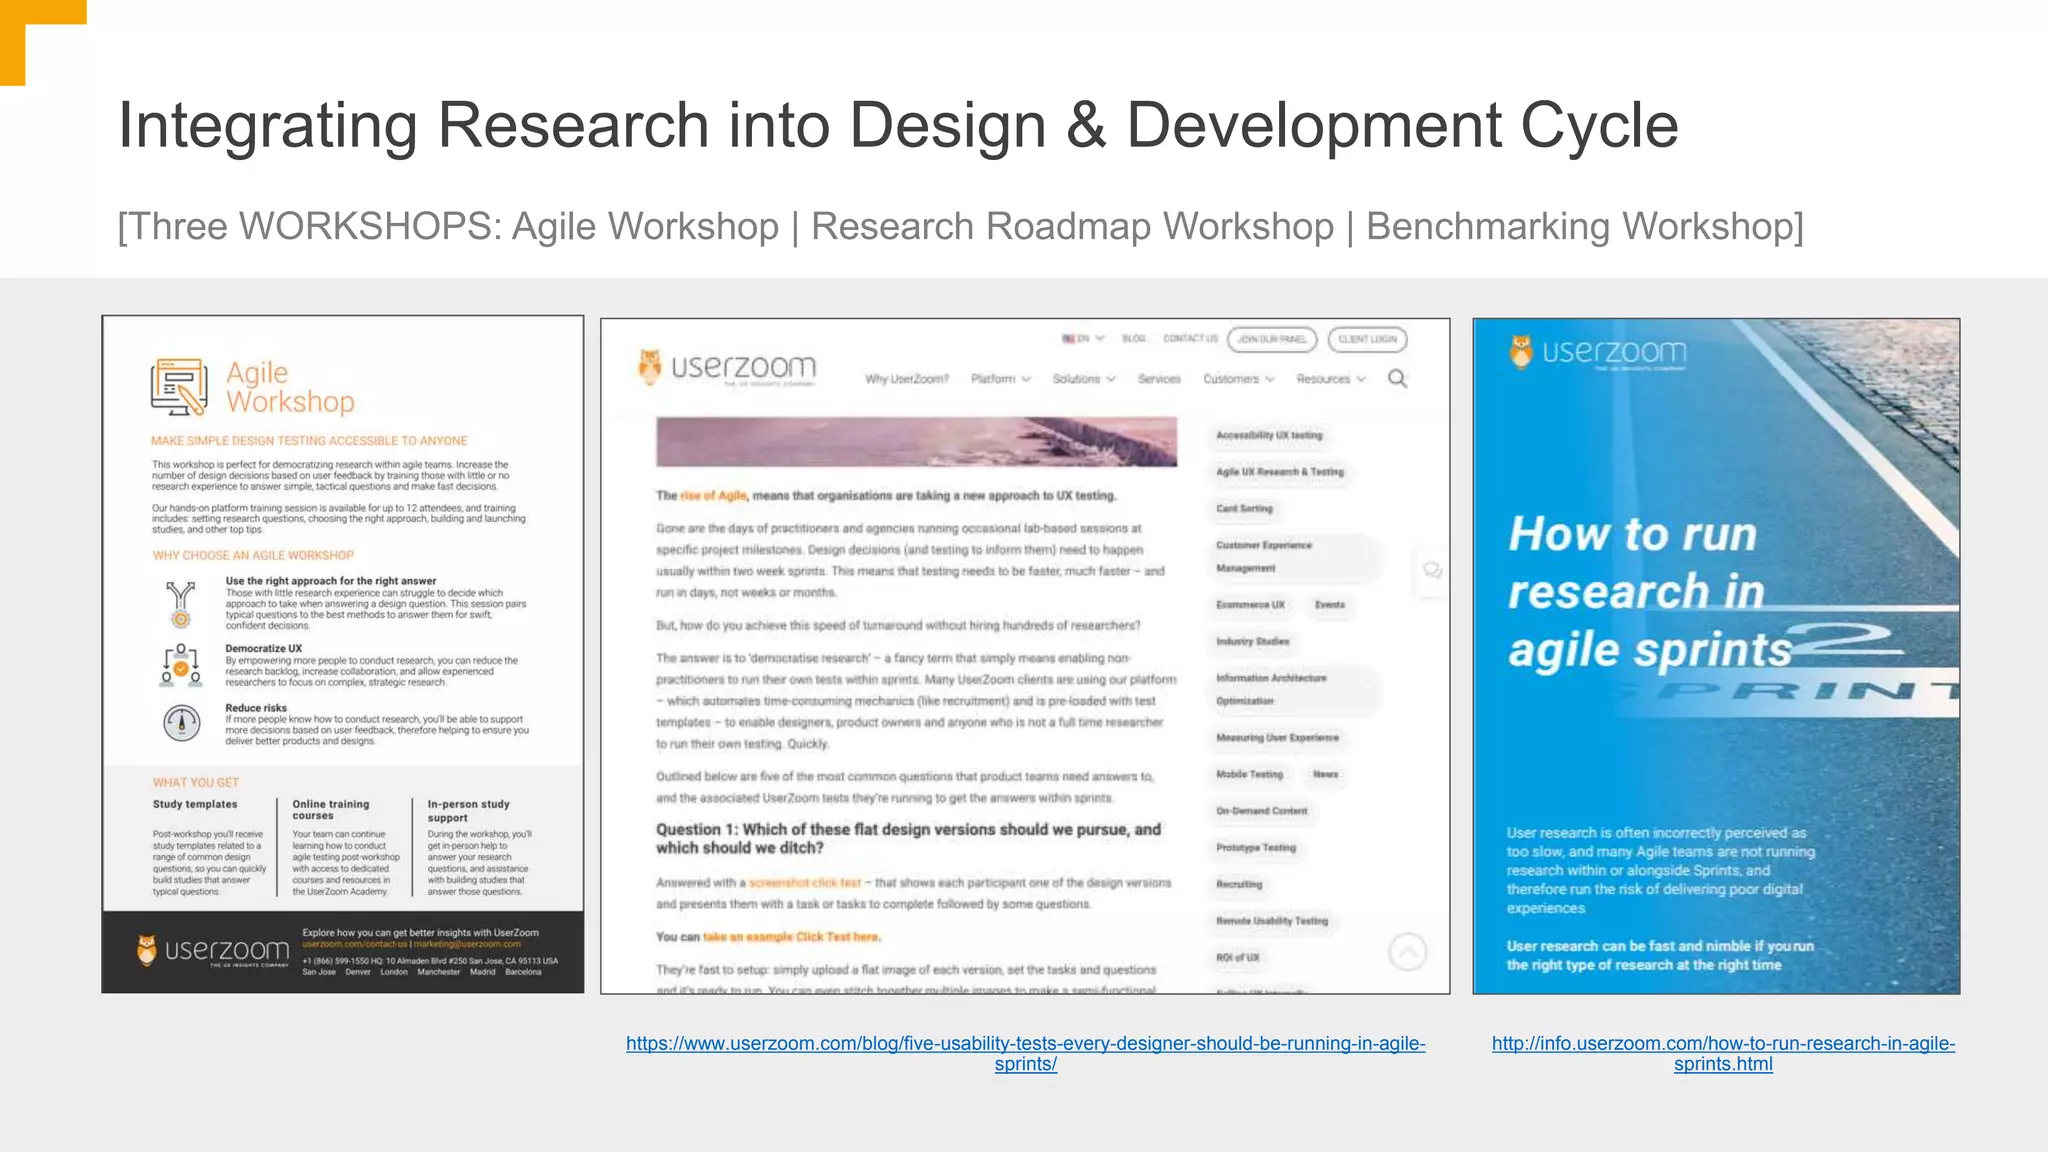Select the 'Accessibility UX testing' tag
This screenshot has width=2048, height=1152.
click(1269, 435)
